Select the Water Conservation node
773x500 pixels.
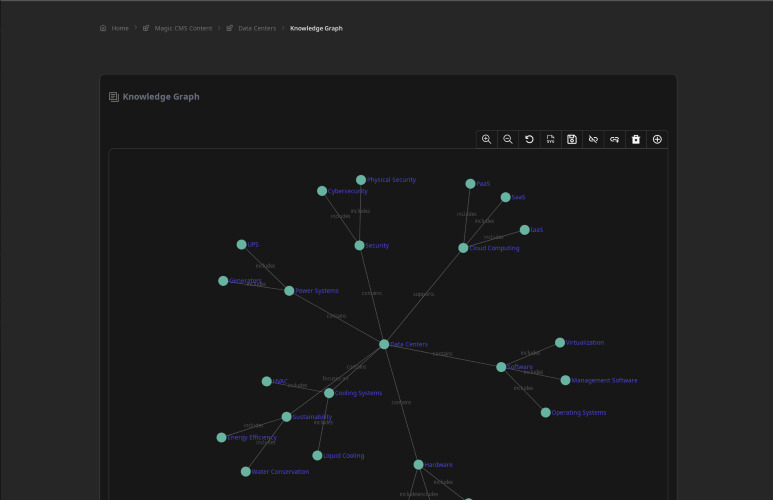[x=246, y=472]
